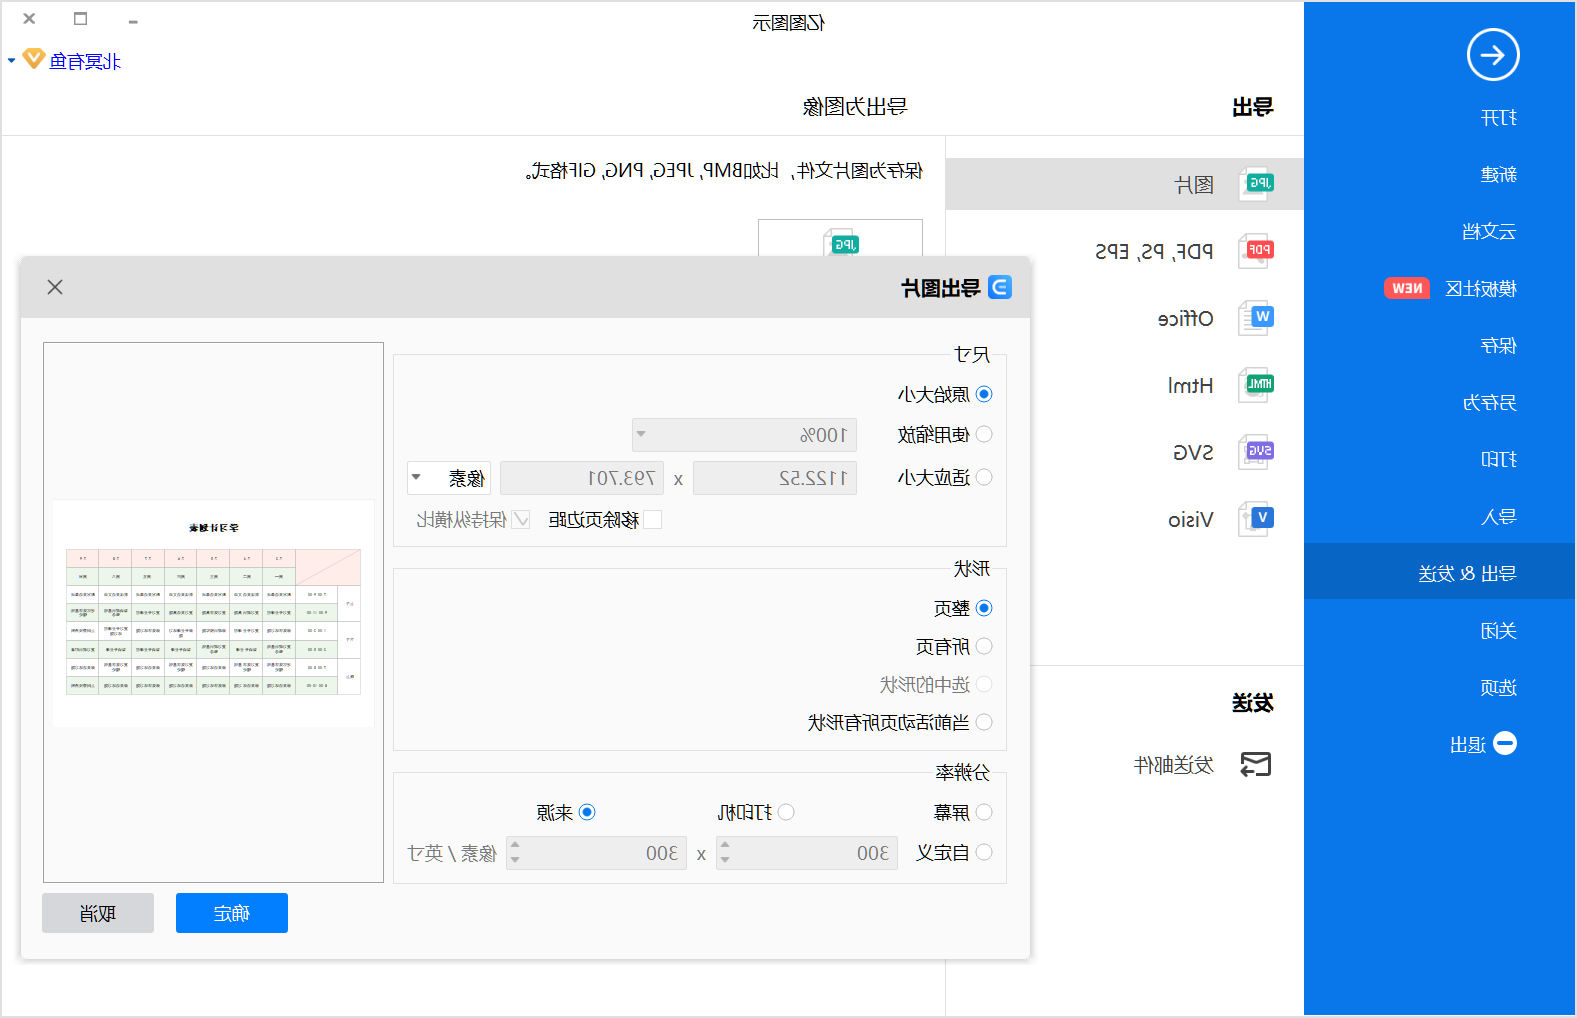Viewport: 1577px width, 1018px height.
Task: Click the 300 resolution field beside 像素/英寸
Action: click(596, 853)
